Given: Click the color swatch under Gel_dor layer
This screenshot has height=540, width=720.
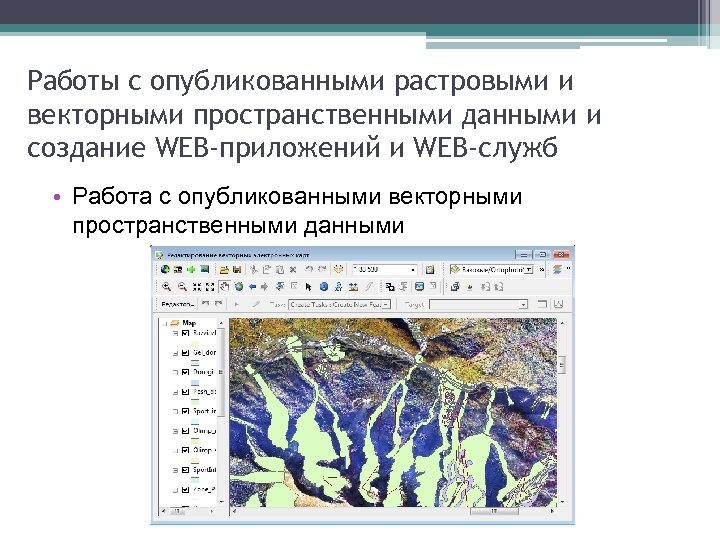Looking at the screenshot, I should pyautogui.click(x=195, y=363).
